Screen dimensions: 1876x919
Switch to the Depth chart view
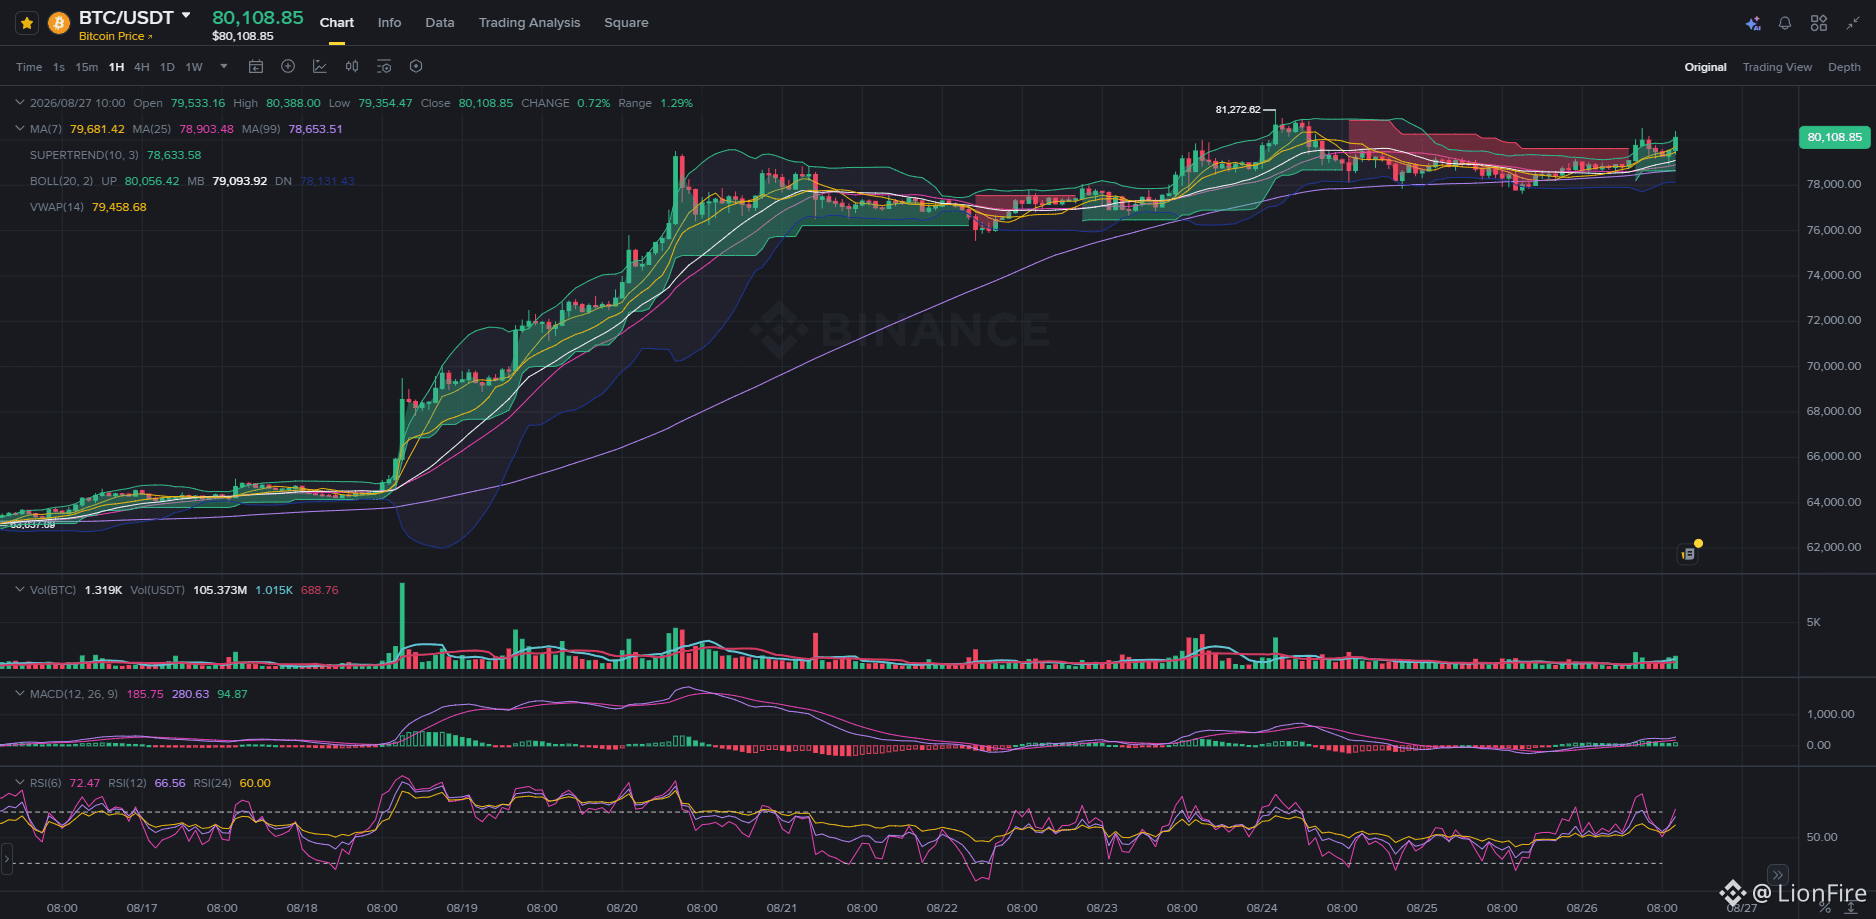[1844, 67]
